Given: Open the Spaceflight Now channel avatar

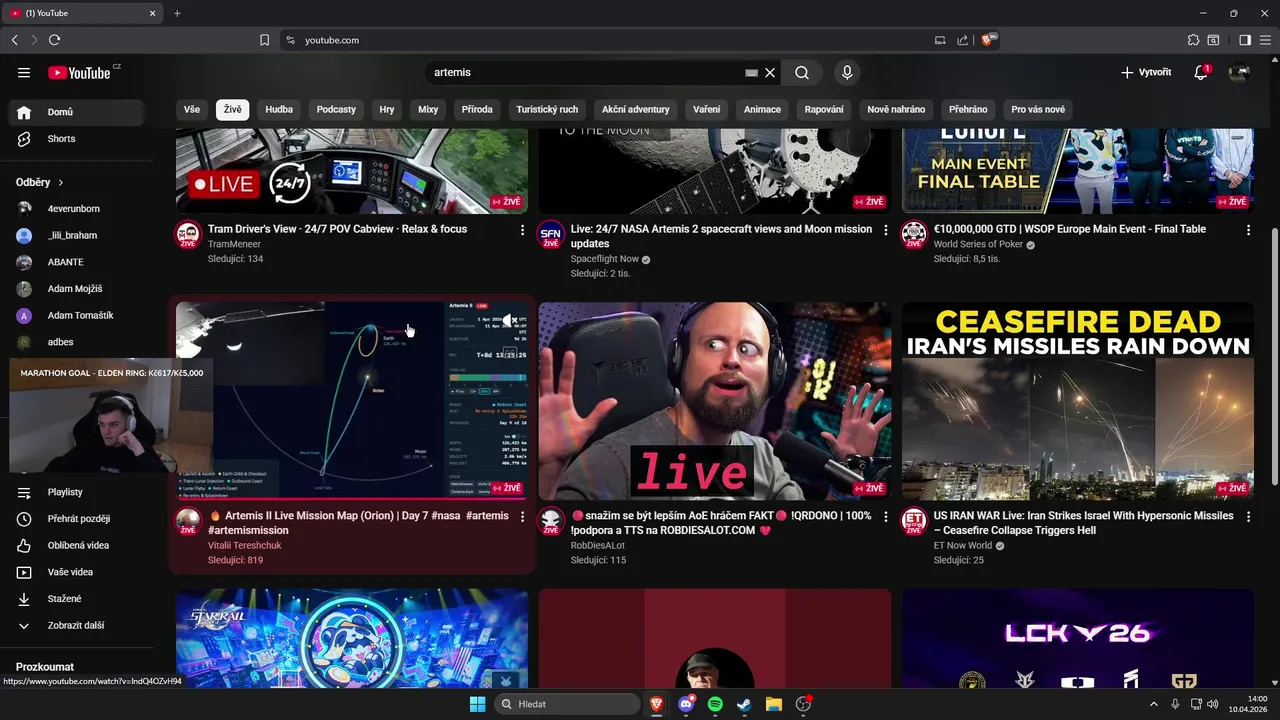Looking at the screenshot, I should 551,235.
